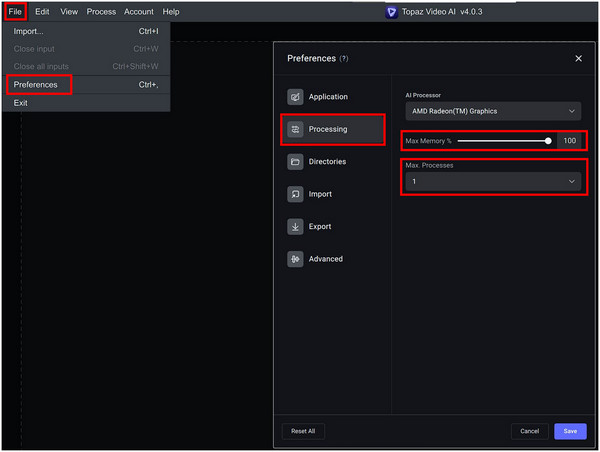600x452 pixels.
Task: Click the Preferences dialog heading
Action: pos(311,59)
